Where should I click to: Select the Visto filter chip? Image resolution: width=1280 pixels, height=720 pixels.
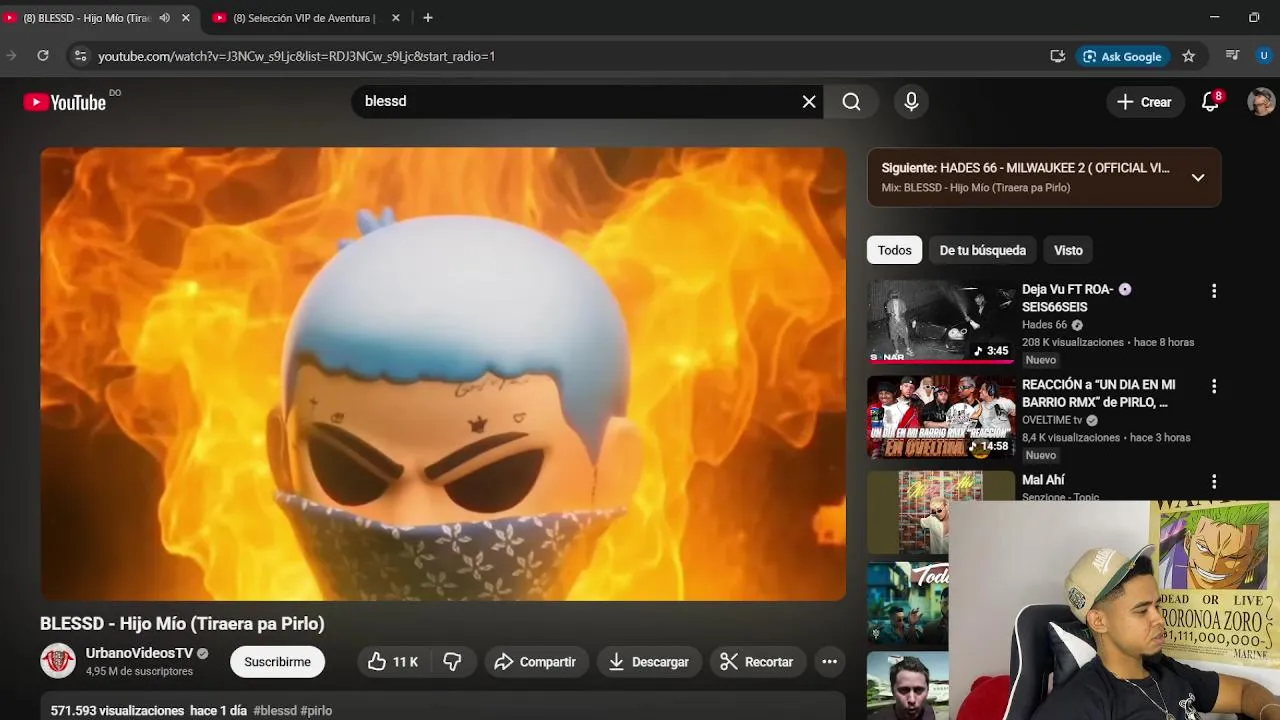[1068, 250]
